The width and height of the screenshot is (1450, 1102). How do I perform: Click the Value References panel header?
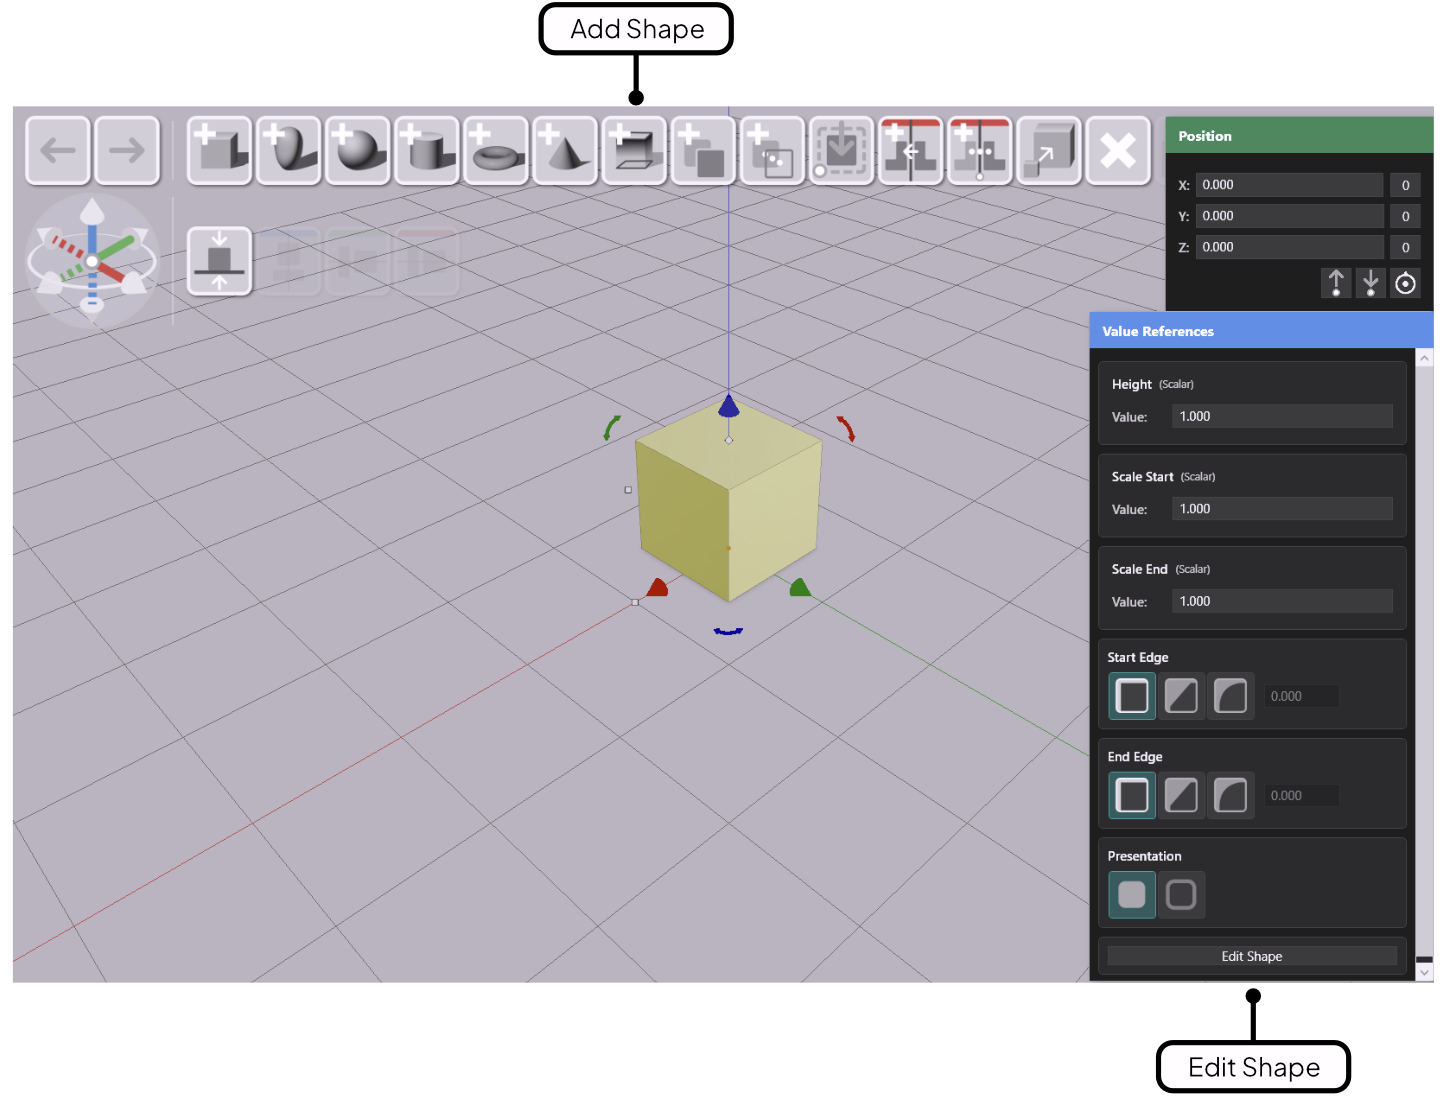pos(1261,331)
